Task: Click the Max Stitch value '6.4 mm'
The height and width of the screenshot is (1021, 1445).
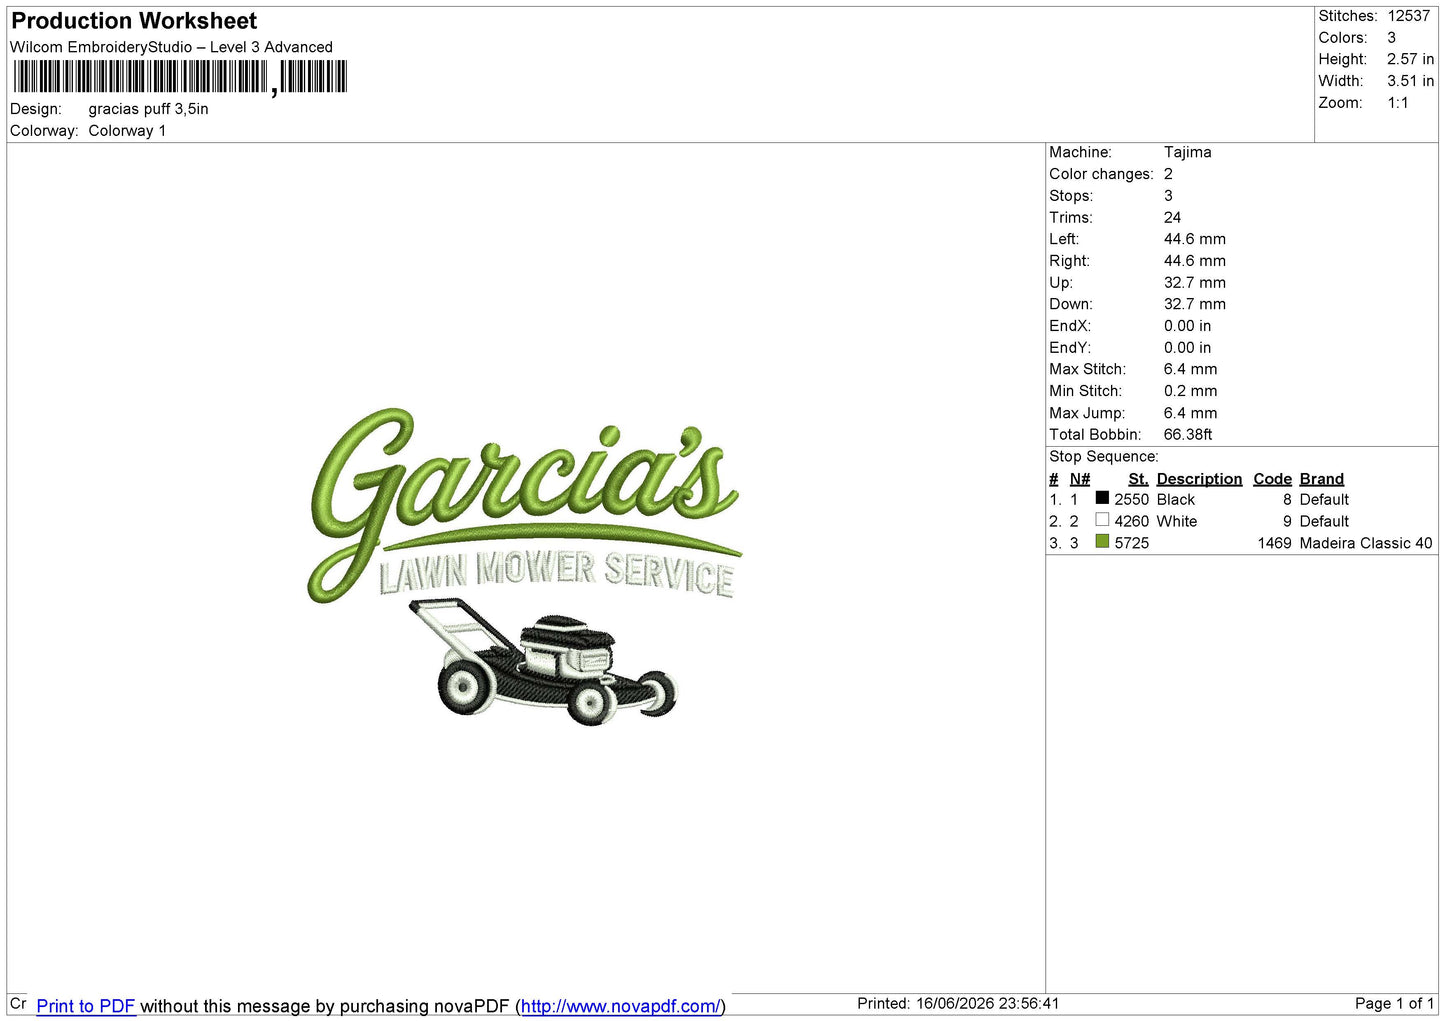Action: pos(1190,369)
